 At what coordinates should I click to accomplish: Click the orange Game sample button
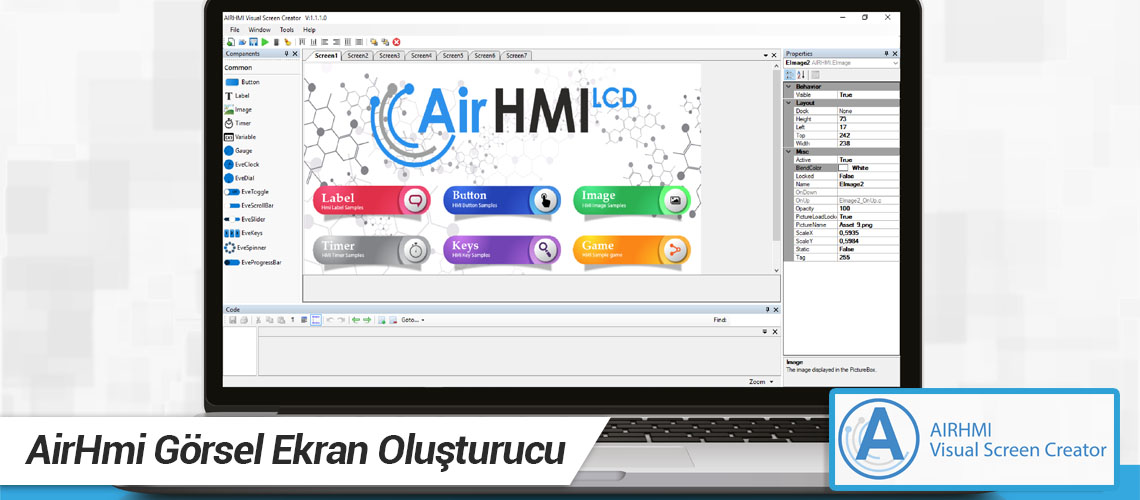632,250
